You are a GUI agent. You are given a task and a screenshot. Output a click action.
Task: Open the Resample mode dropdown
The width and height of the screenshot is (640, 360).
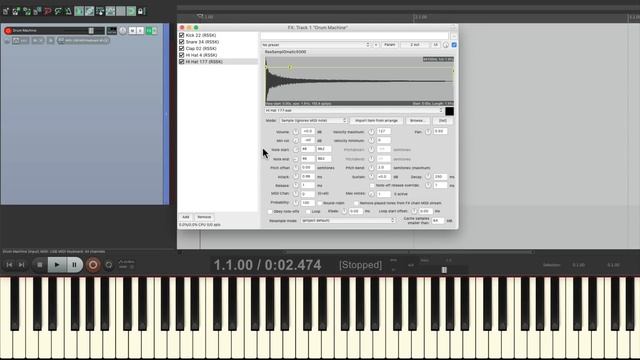click(x=348, y=220)
